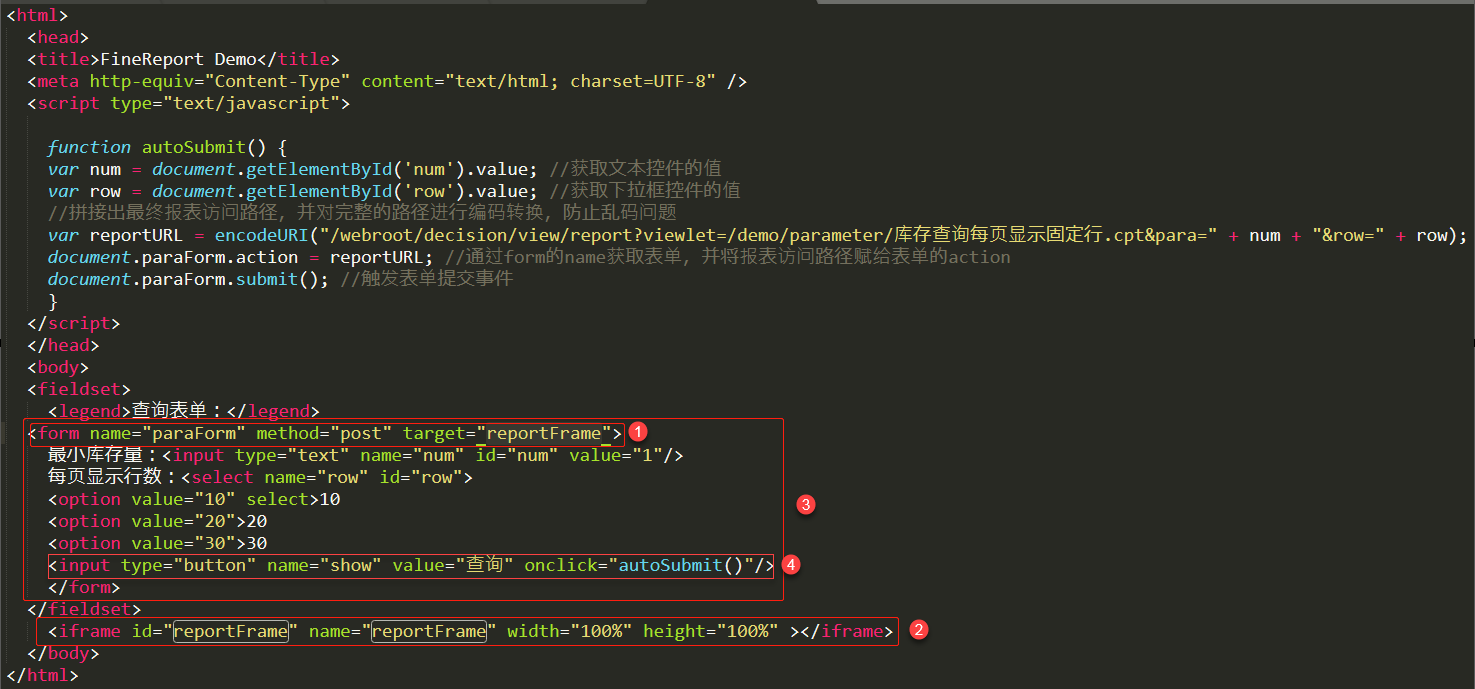Click the script type text/javascript line
Image resolution: width=1475 pixels, height=689 pixels.
click(189, 103)
